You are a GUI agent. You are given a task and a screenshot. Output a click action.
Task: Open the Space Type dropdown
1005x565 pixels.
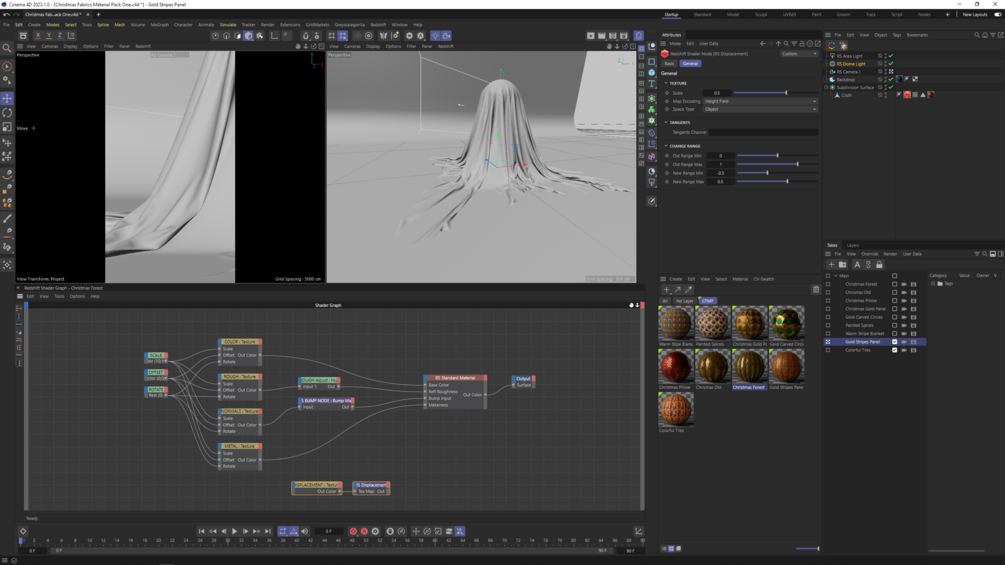(760, 109)
